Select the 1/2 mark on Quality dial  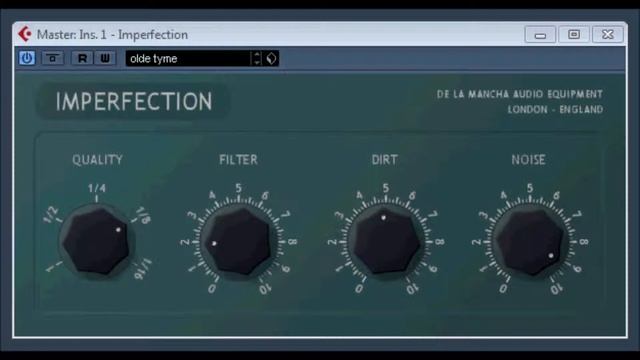51,215
